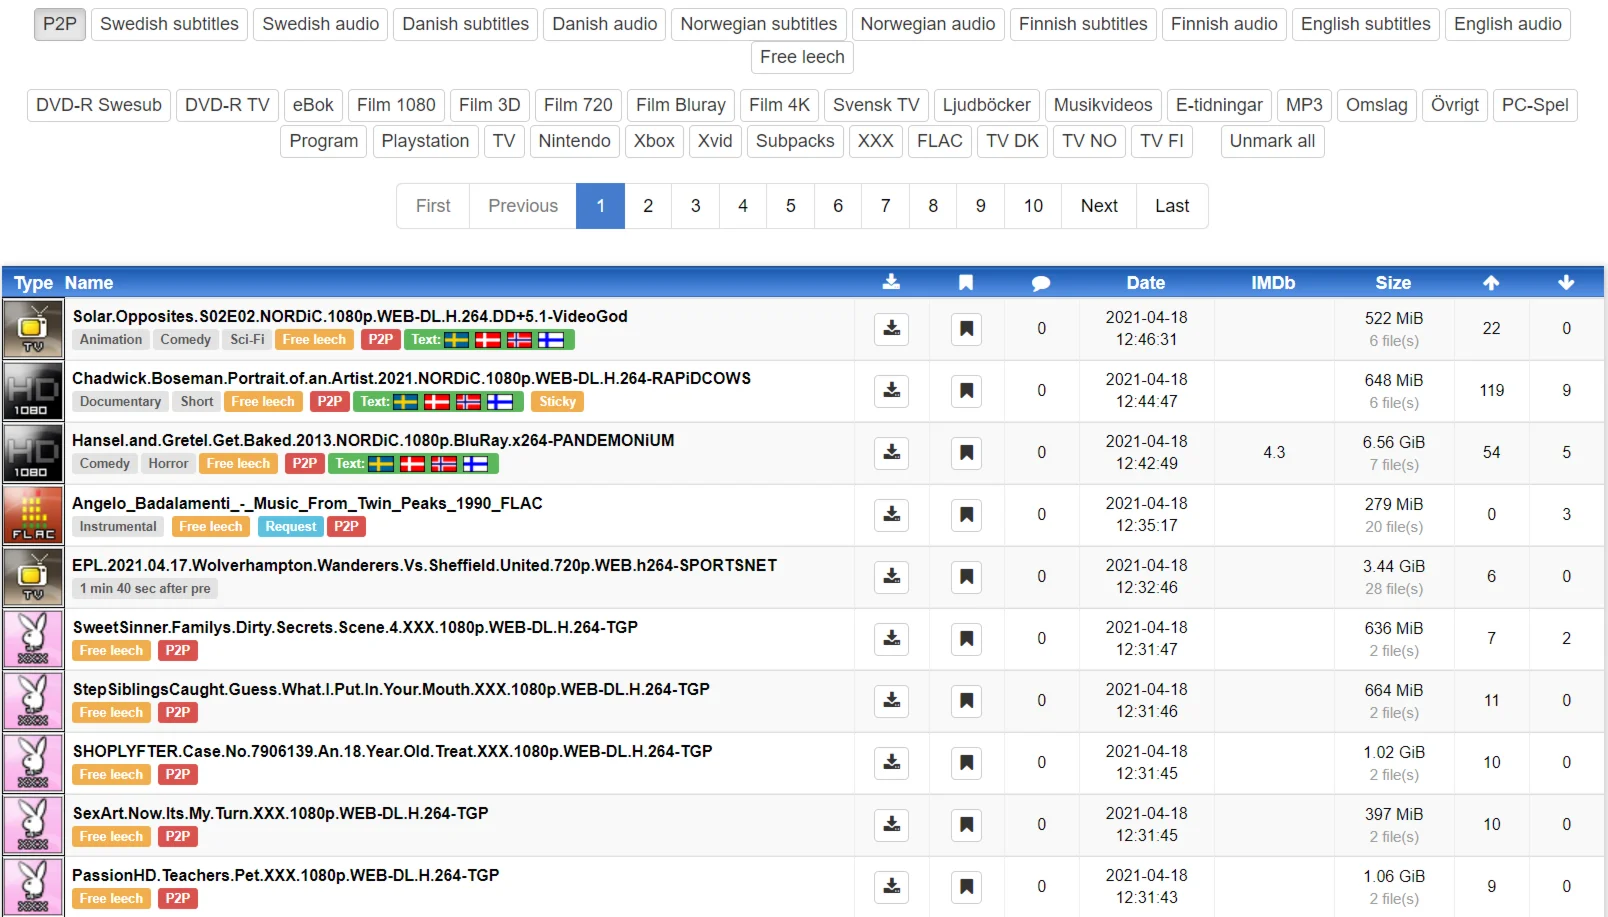Bookmark the Angelo_Badalamenti FLAC torrent
This screenshot has width=1608, height=917.
coord(966,515)
